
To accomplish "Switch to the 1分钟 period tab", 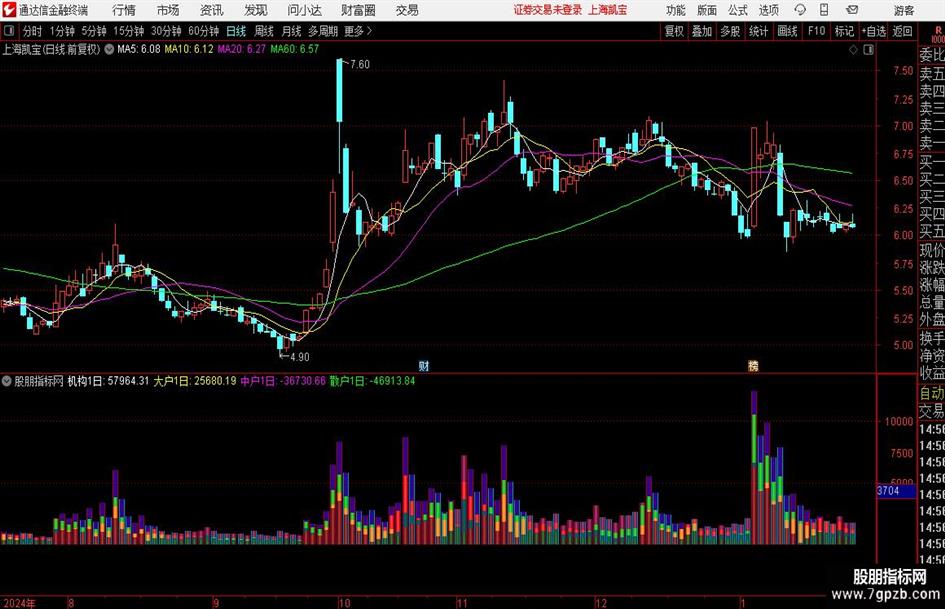I will (62, 31).
